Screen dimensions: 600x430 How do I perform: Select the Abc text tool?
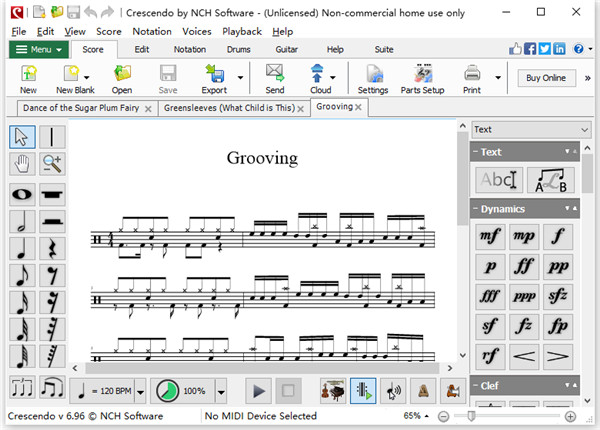499,180
